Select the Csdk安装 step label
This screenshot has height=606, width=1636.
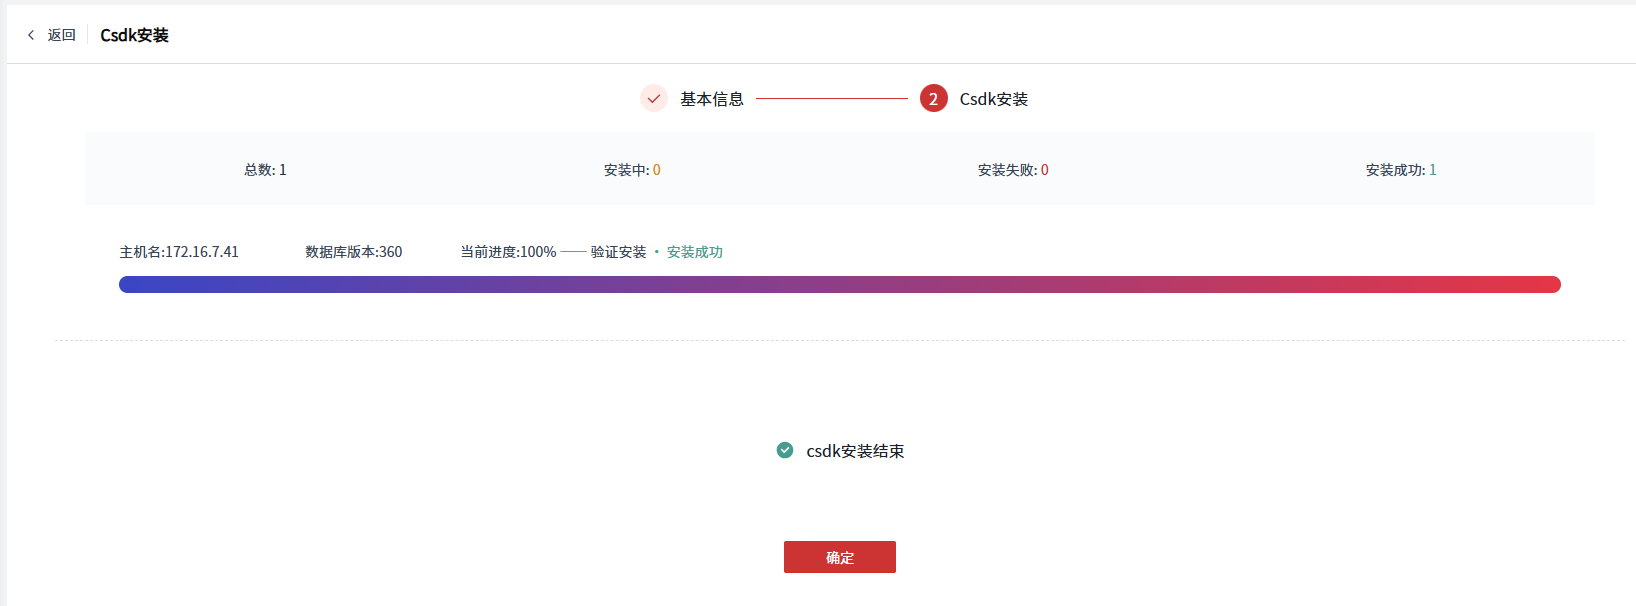(993, 99)
